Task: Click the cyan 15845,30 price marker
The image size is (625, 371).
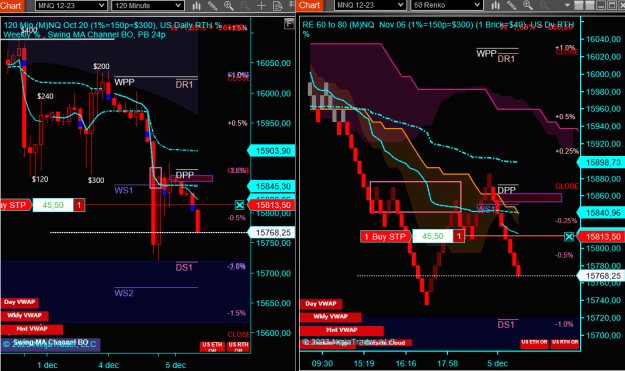Action: [x=271, y=186]
